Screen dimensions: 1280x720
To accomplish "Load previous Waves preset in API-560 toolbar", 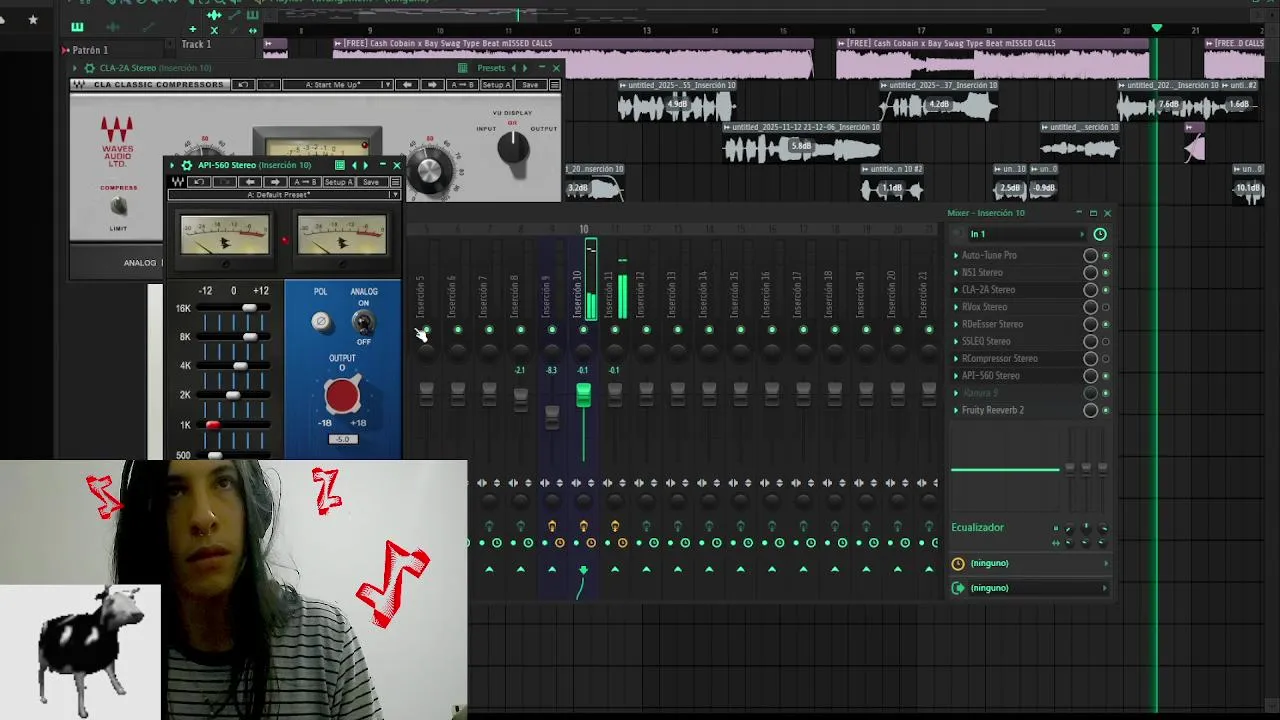I will [250, 182].
